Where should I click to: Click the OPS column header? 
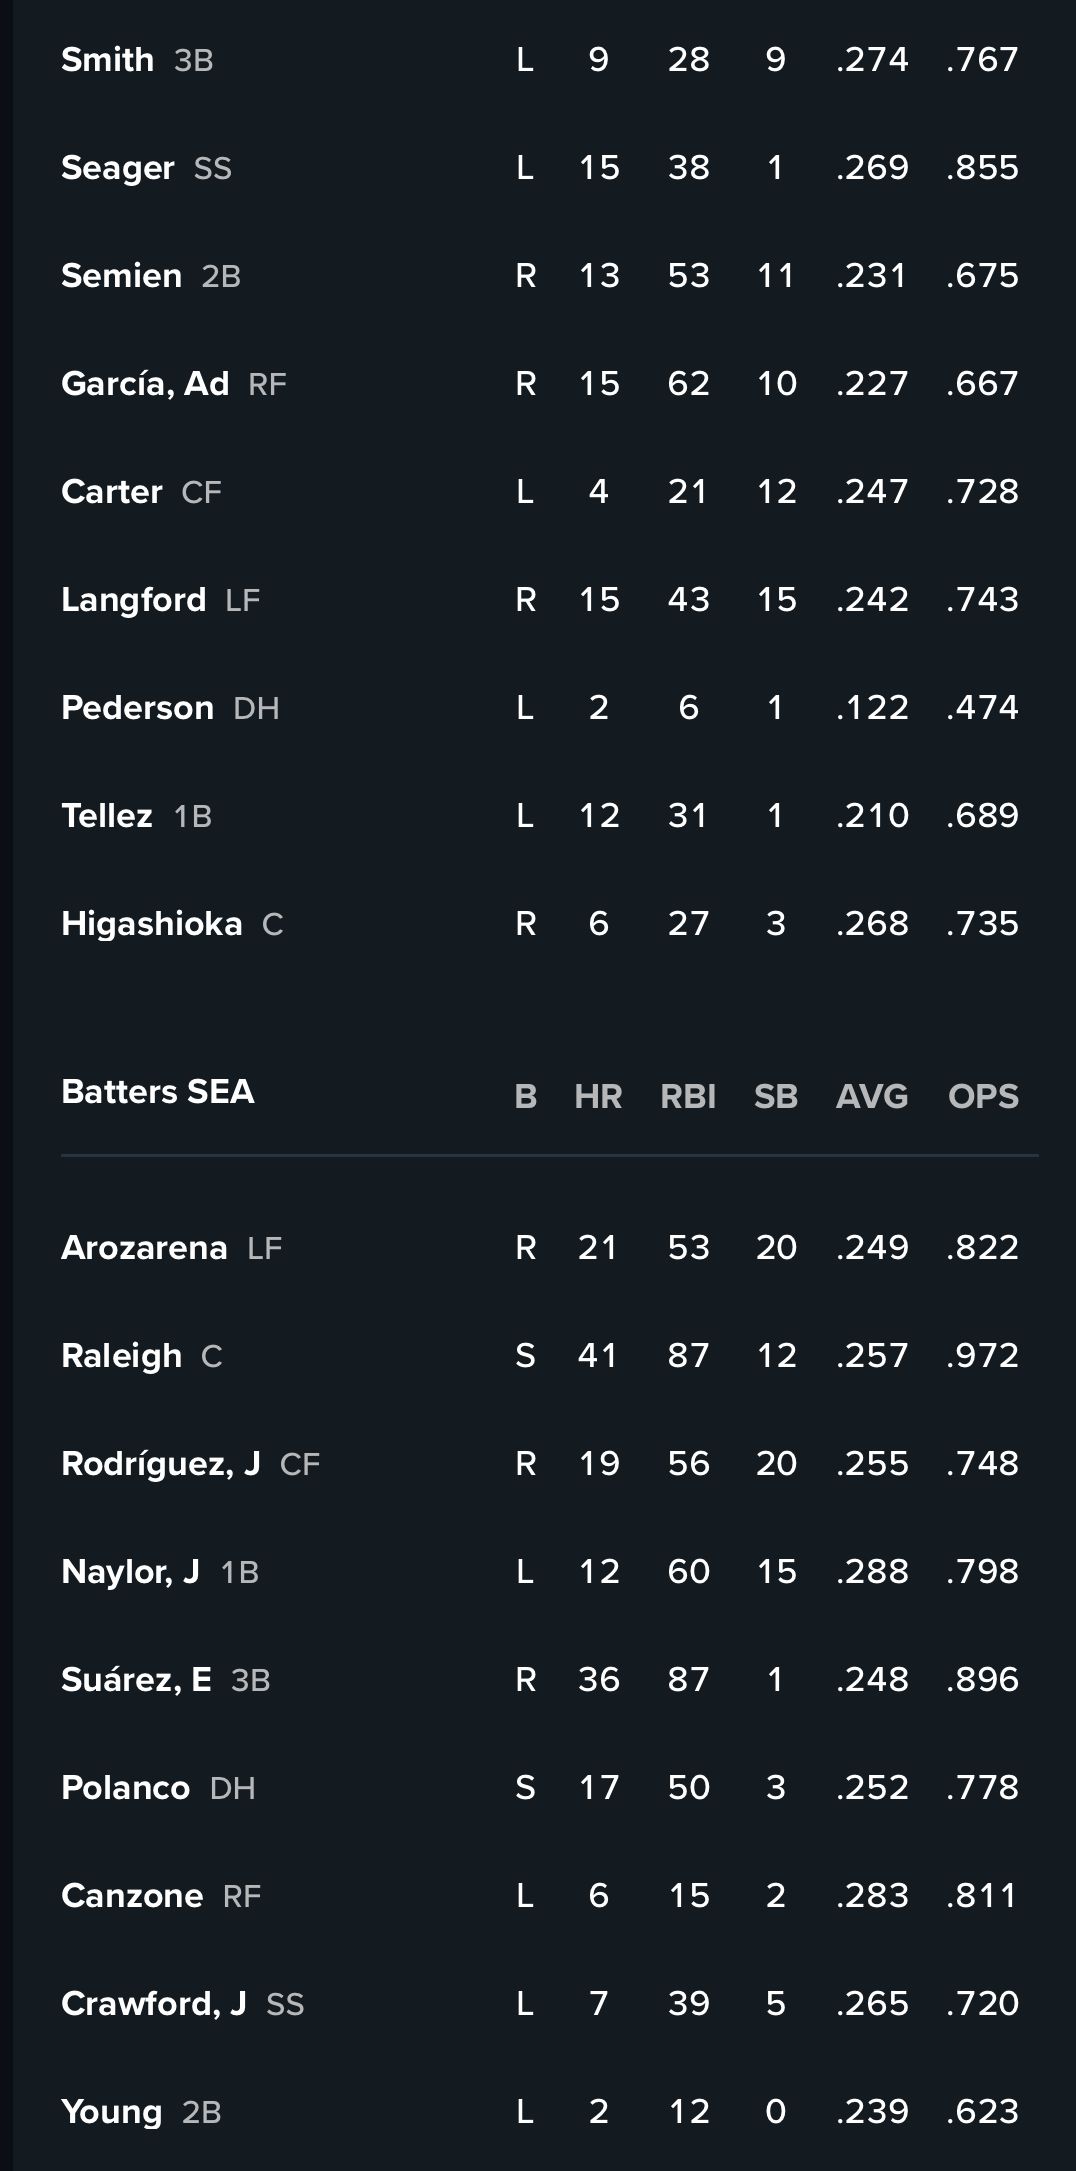coord(983,1096)
